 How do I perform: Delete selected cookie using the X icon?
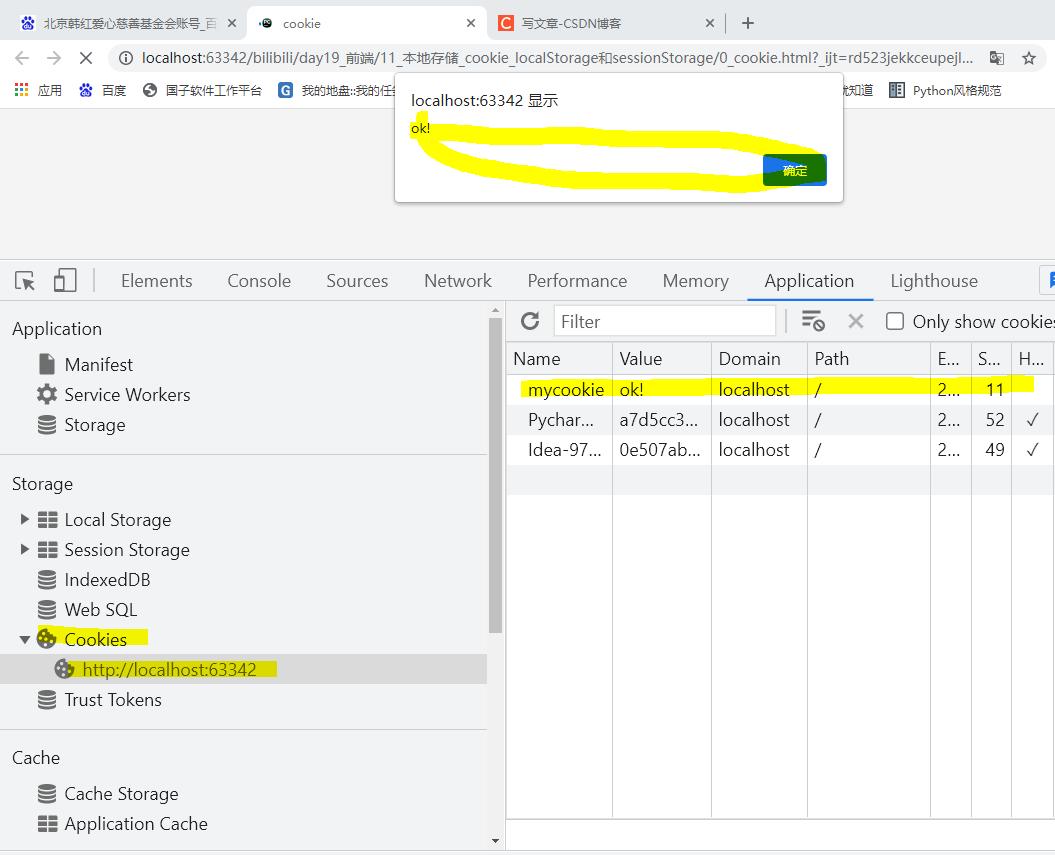855,321
